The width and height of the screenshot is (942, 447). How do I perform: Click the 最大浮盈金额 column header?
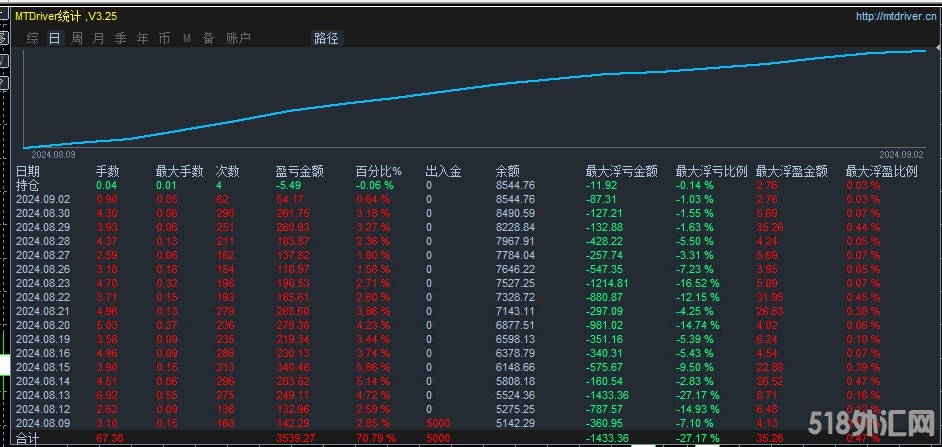click(792, 172)
